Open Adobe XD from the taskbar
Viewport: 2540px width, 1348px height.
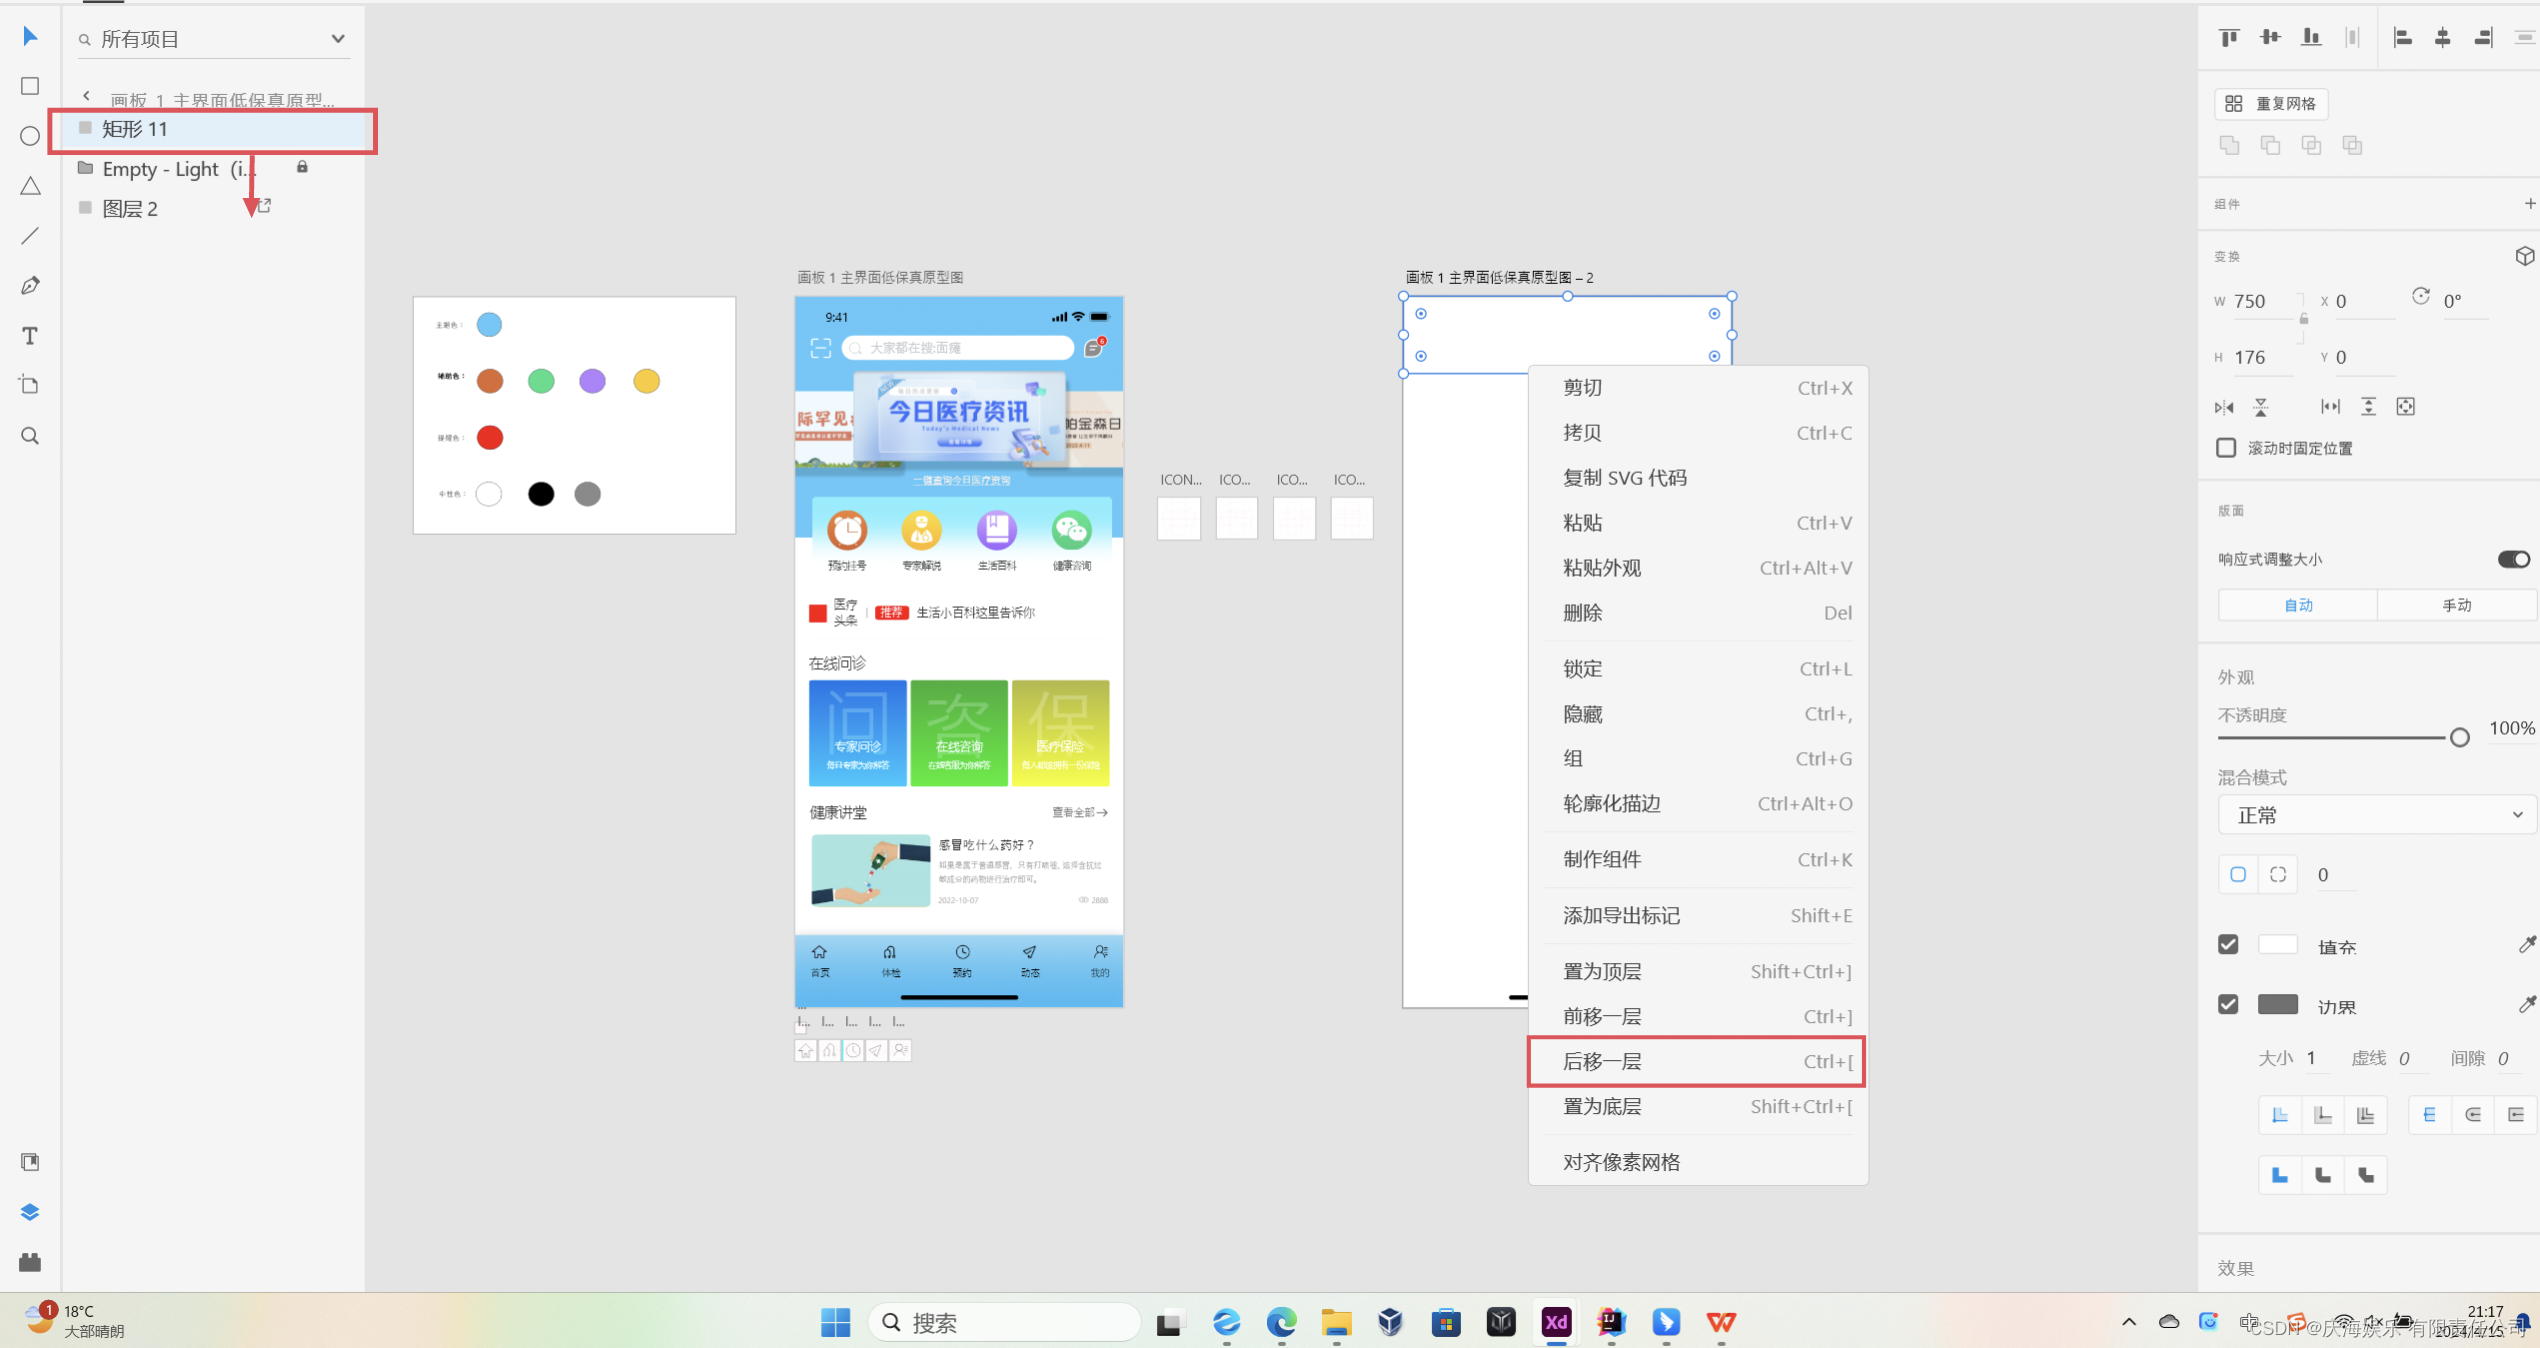[x=1556, y=1322]
